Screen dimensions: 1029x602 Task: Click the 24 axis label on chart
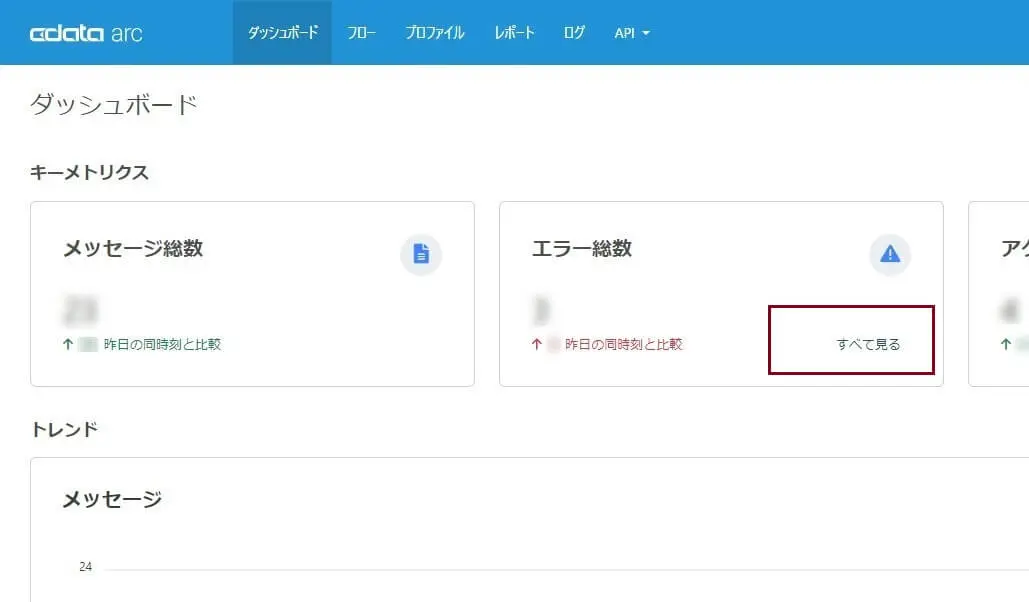(x=86, y=567)
